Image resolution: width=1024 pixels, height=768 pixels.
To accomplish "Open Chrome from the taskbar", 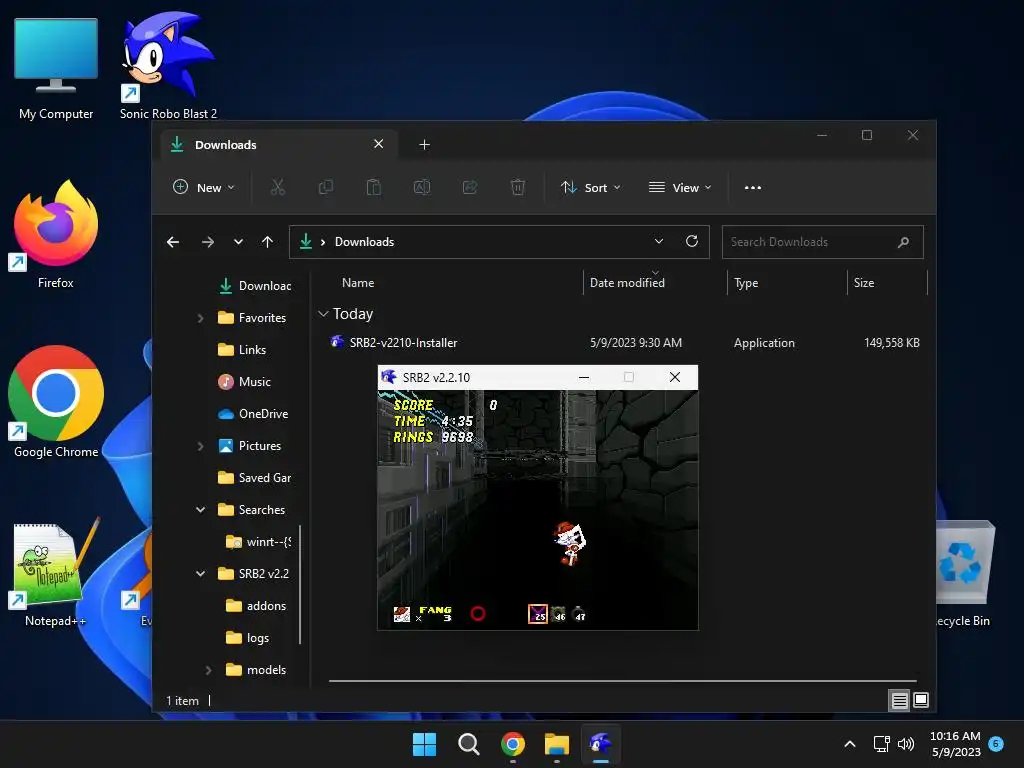I will [513, 744].
